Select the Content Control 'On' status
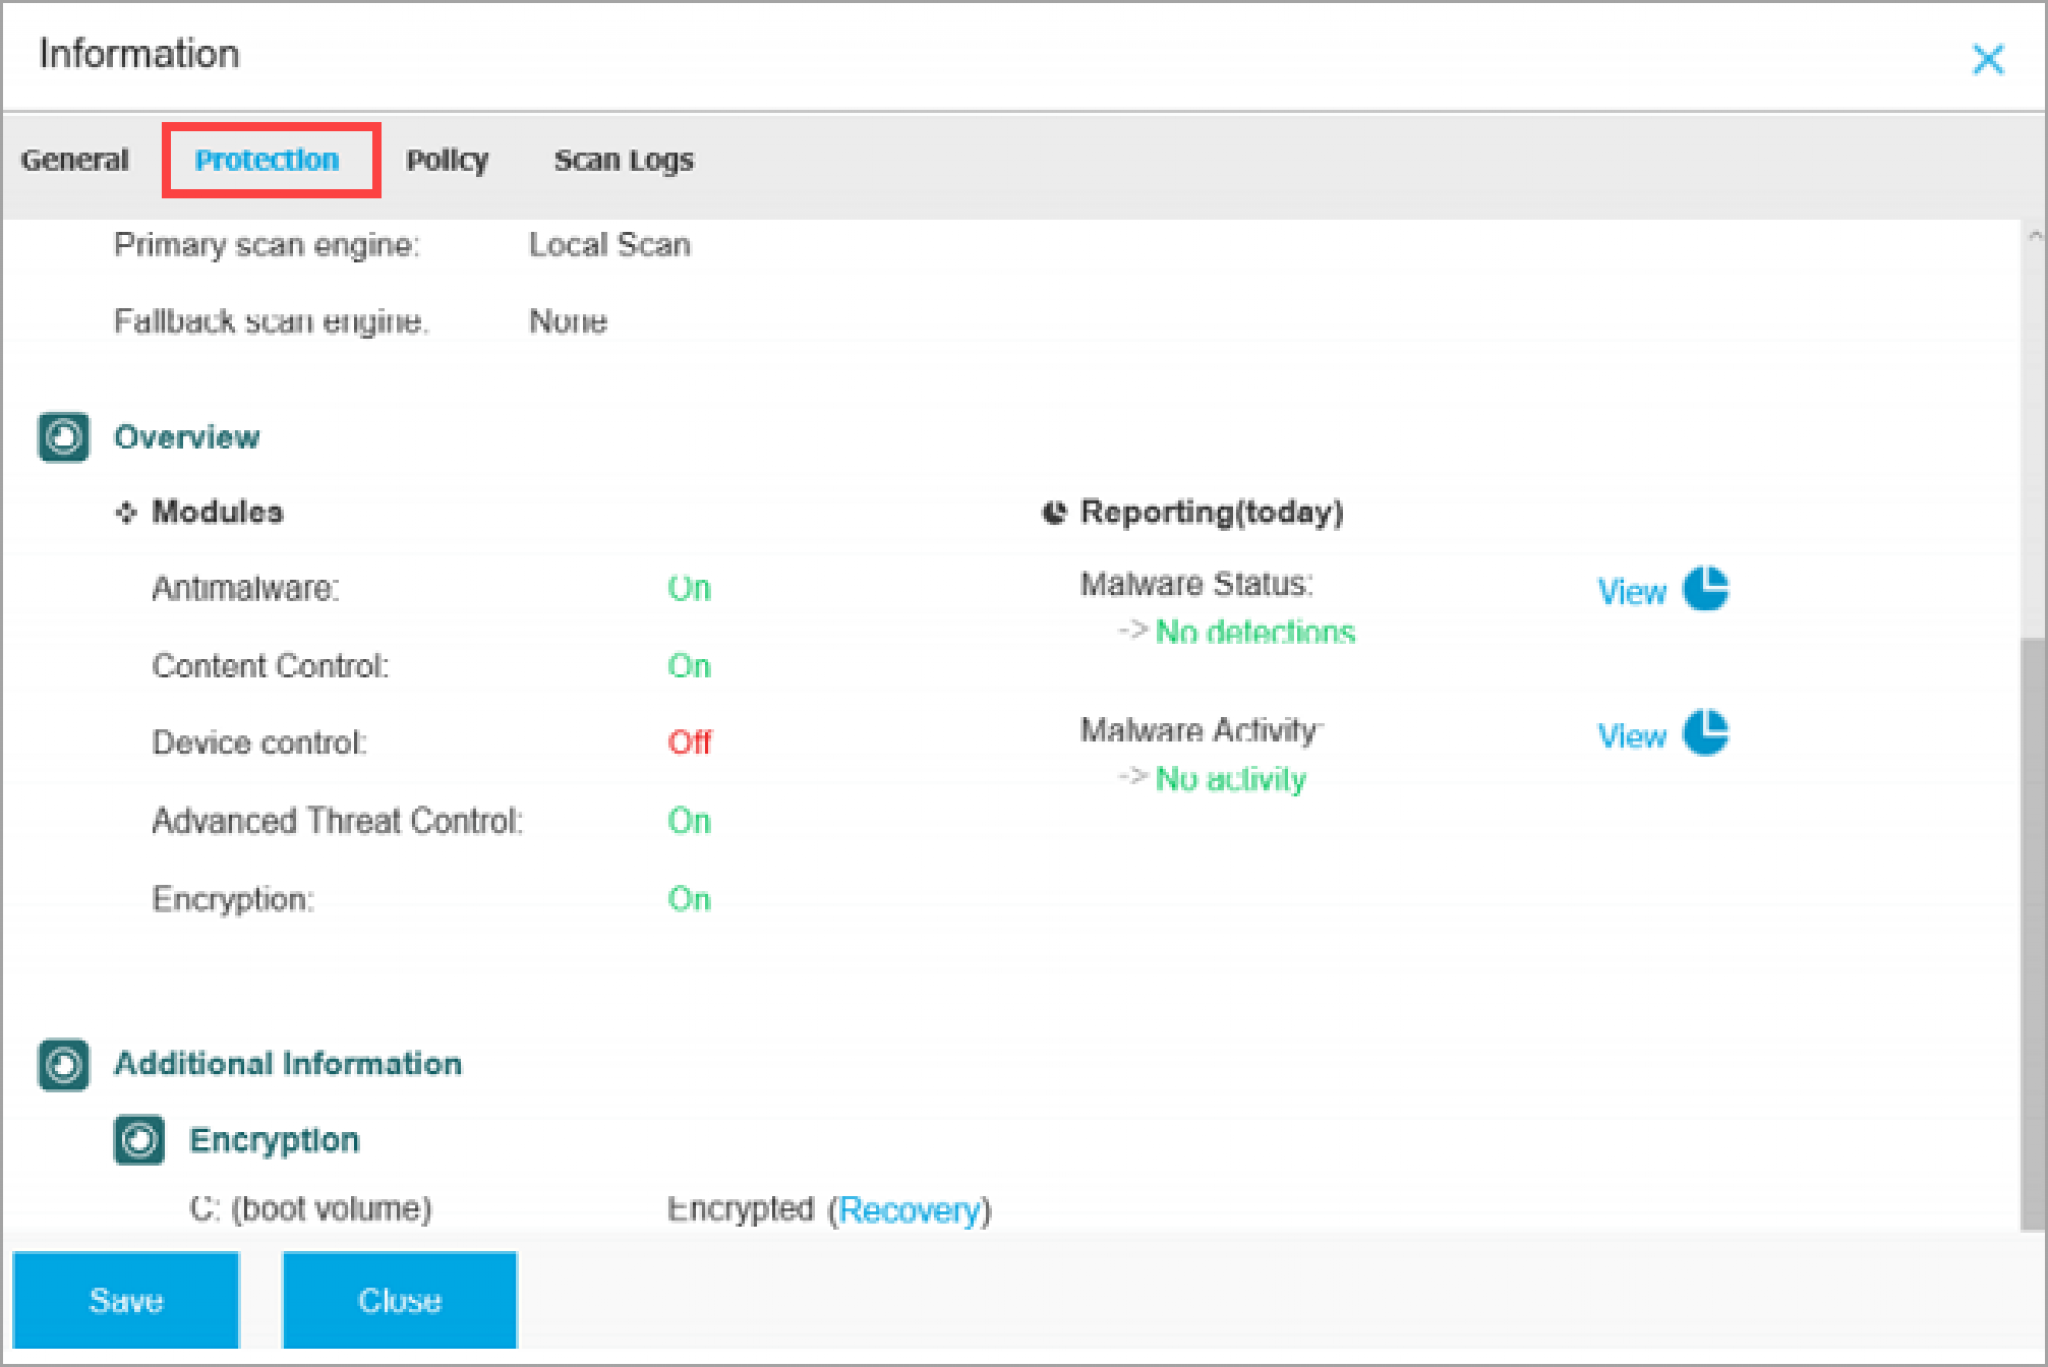 point(689,666)
